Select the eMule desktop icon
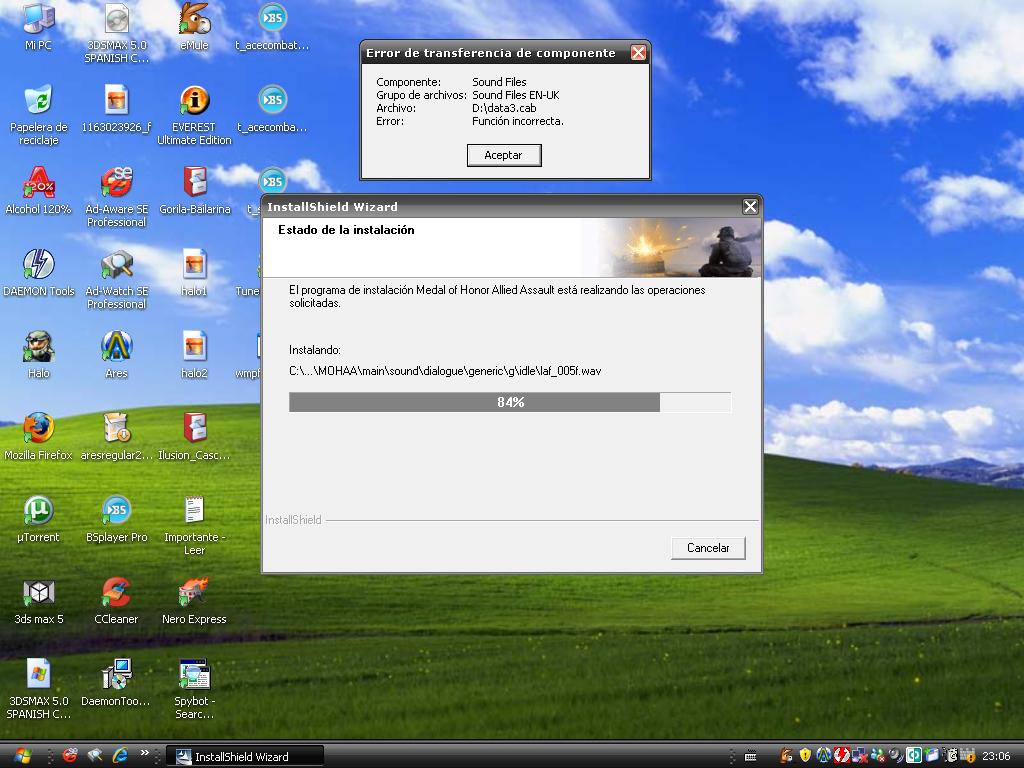This screenshot has width=1024, height=768. pos(194,26)
